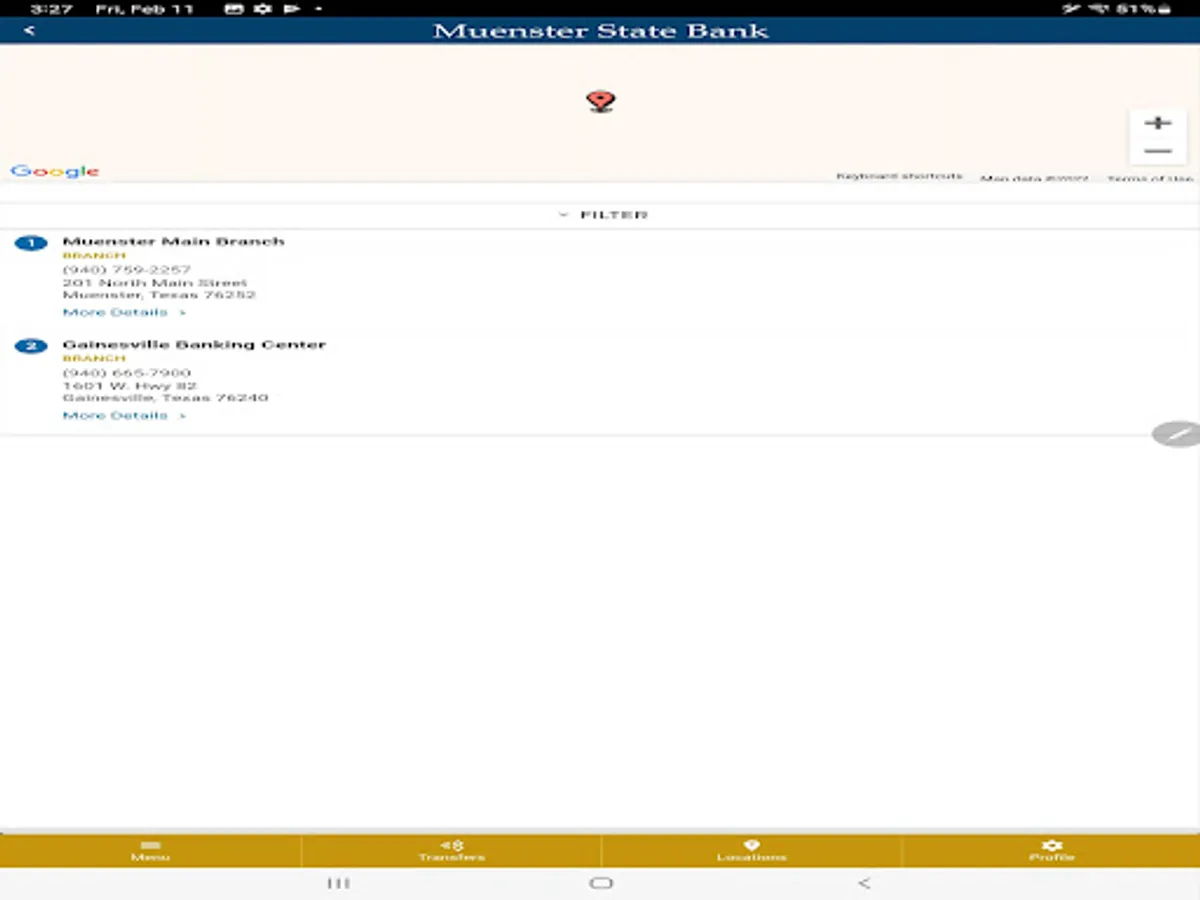The width and height of the screenshot is (1200, 900).
Task: Open Keyboard shortcuts link on map
Action: (899, 177)
